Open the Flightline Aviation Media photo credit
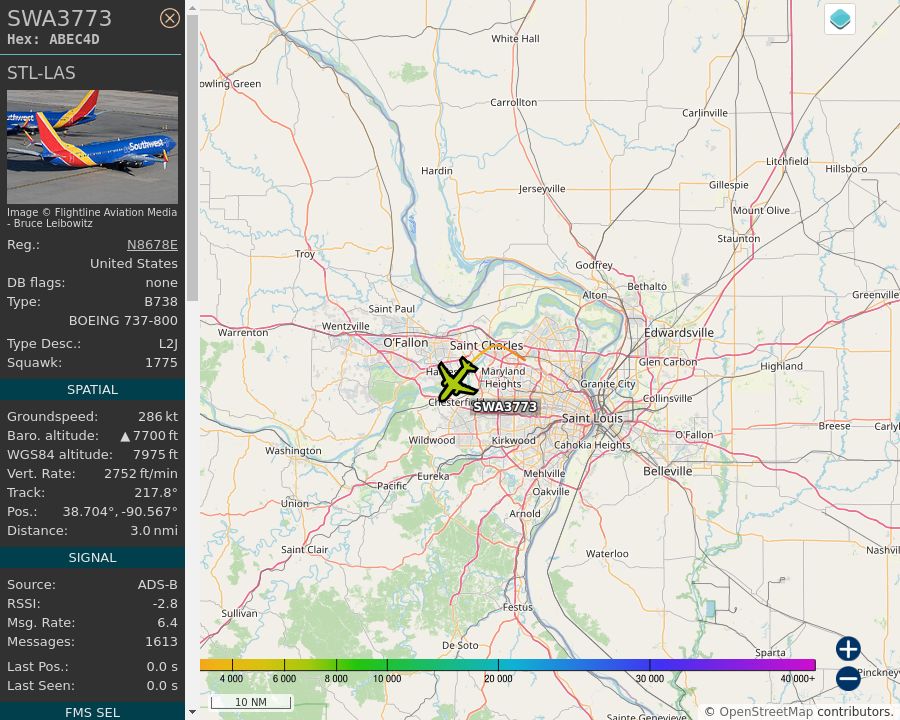Image resolution: width=900 pixels, height=720 pixels. 92,217
